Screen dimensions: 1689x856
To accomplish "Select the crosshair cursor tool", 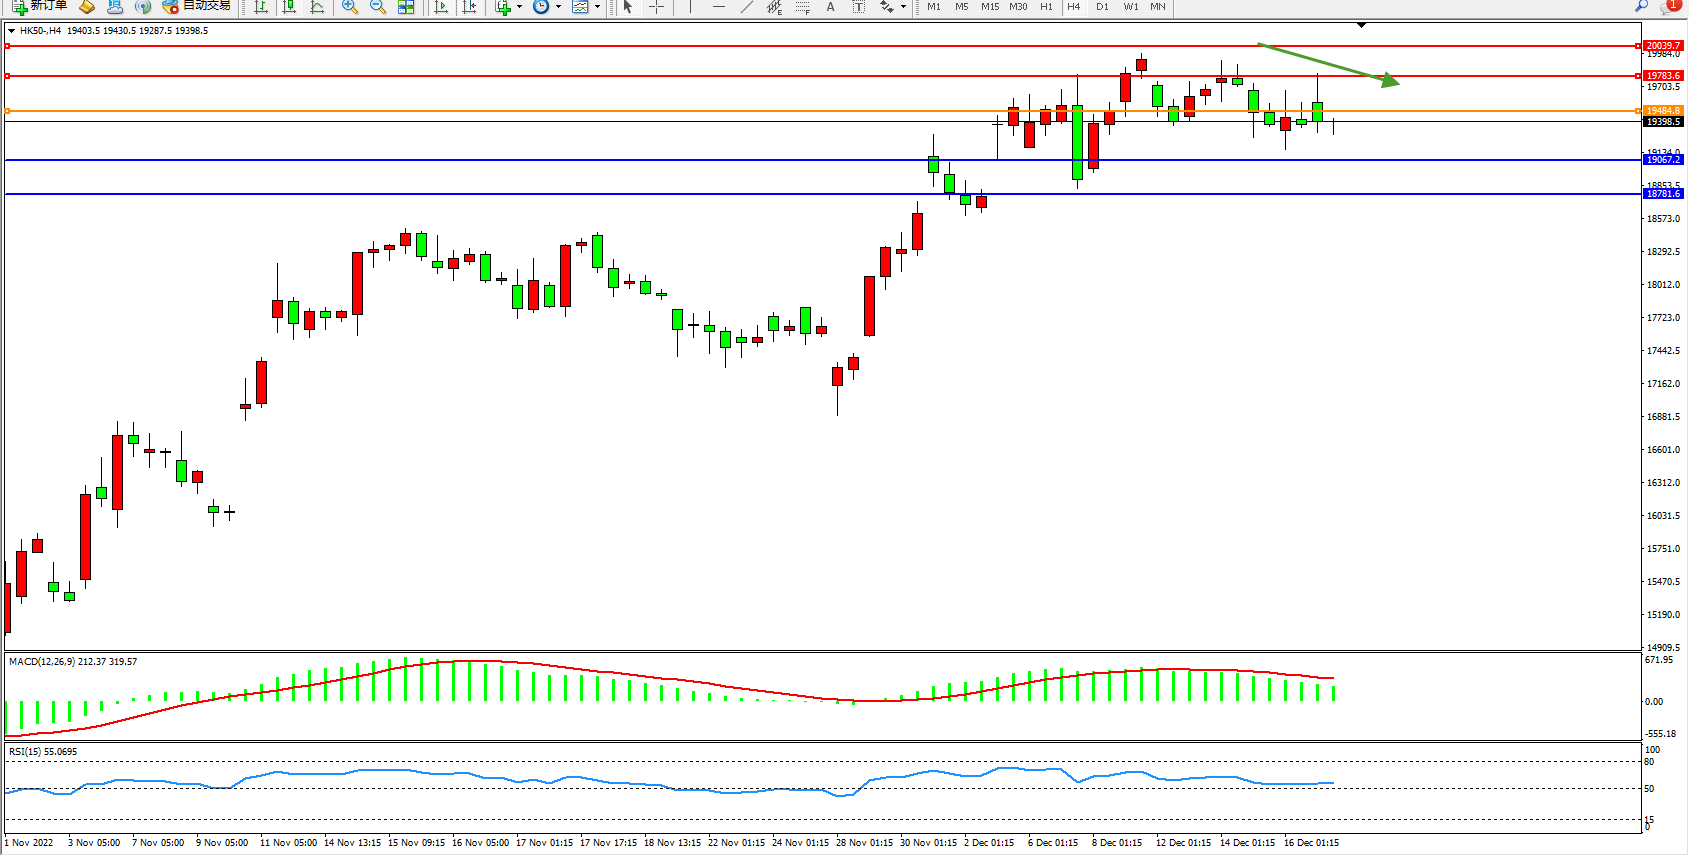I will [x=656, y=7].
